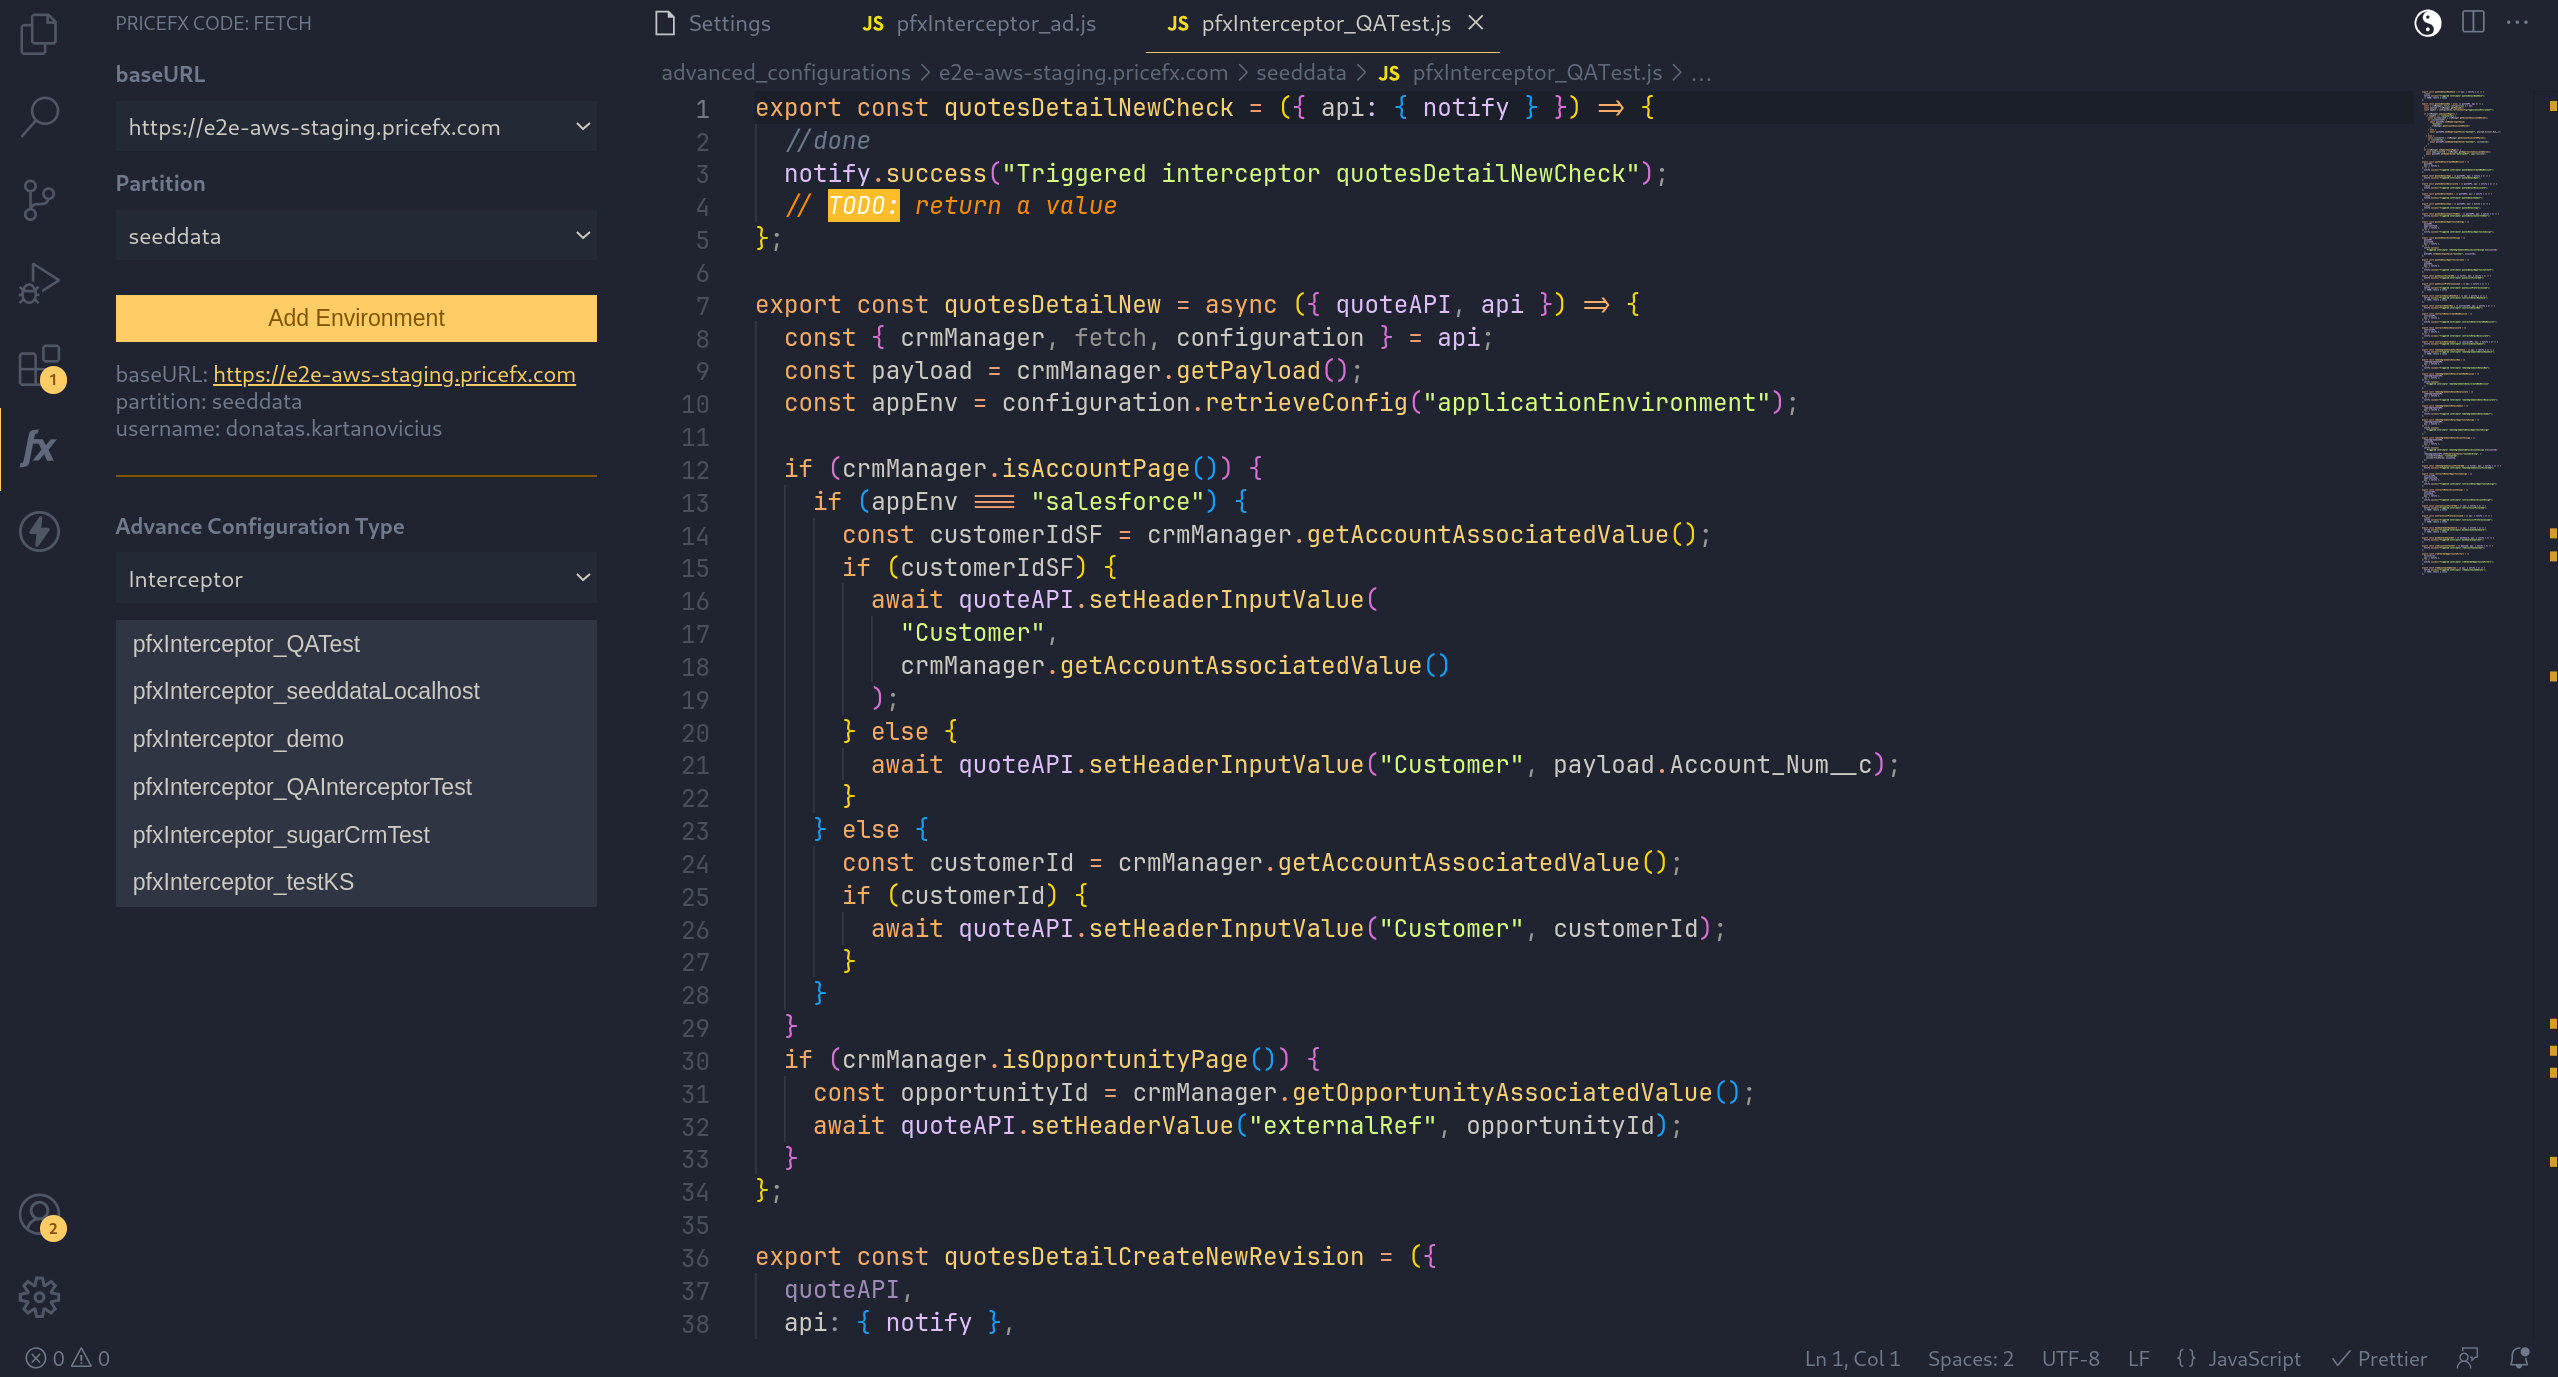Open the Accounts icon with badge

pos(38,1215)
